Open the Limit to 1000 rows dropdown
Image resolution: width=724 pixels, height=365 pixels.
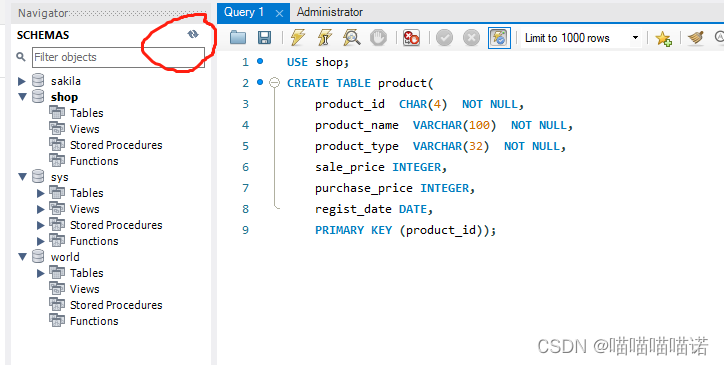click(x=635, y=38)
